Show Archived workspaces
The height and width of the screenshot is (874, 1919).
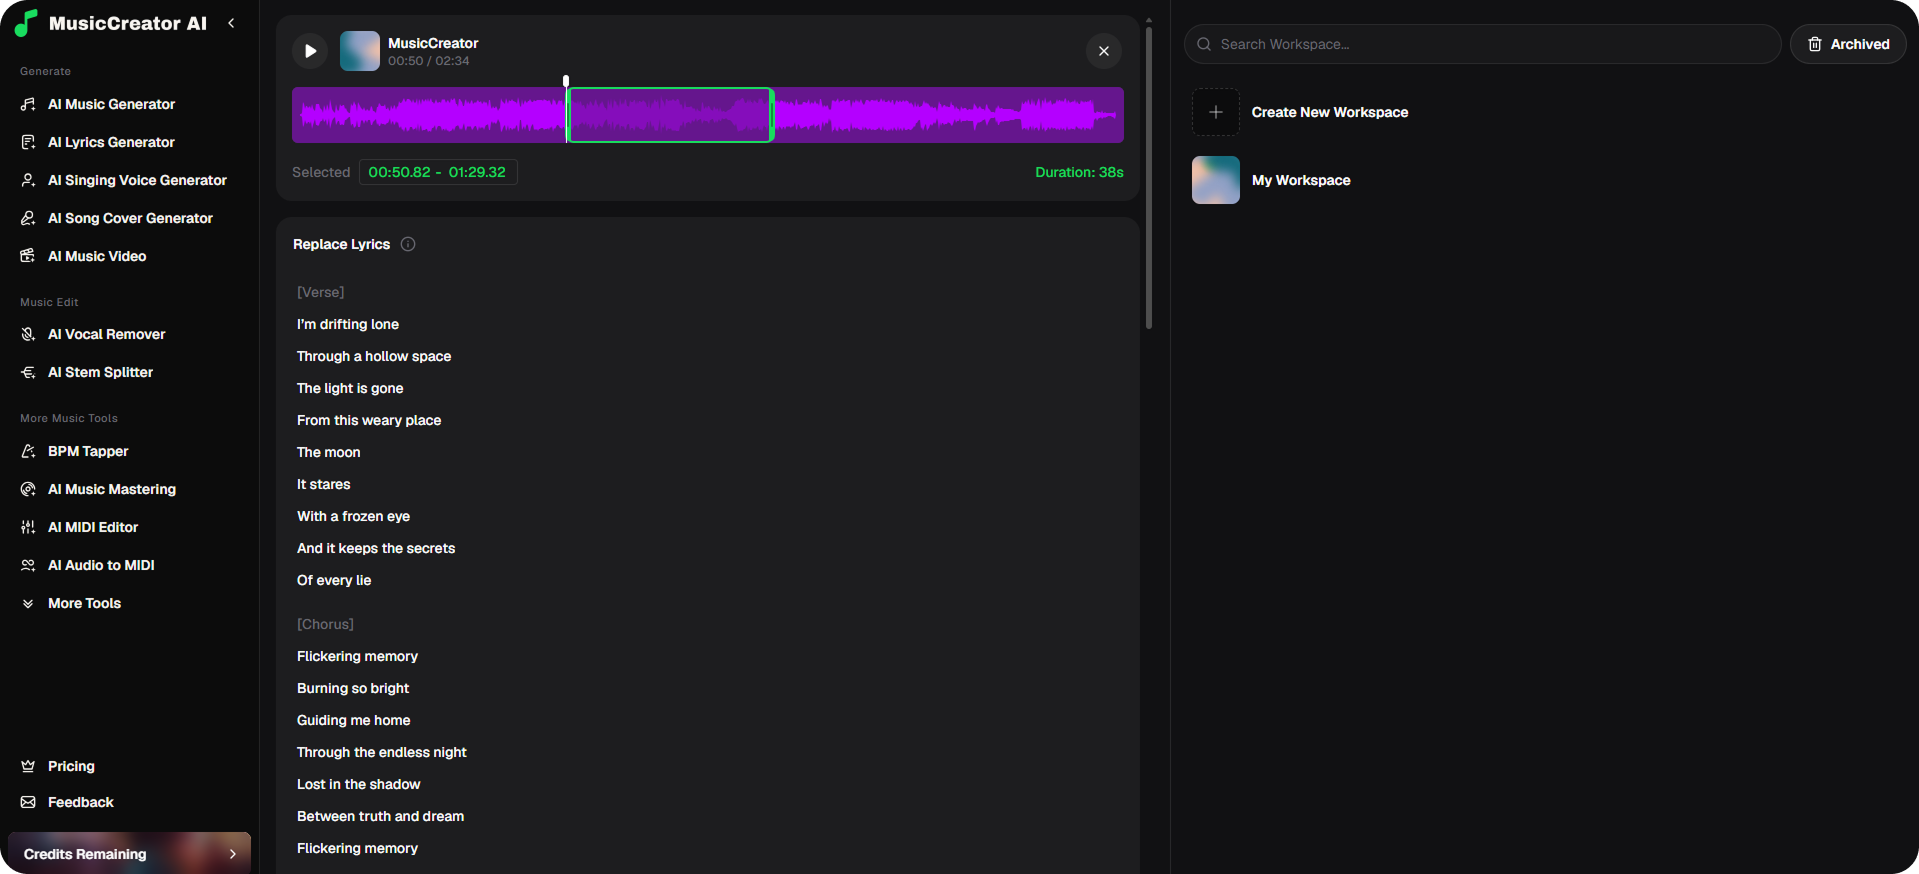(x=1847, y=44)
